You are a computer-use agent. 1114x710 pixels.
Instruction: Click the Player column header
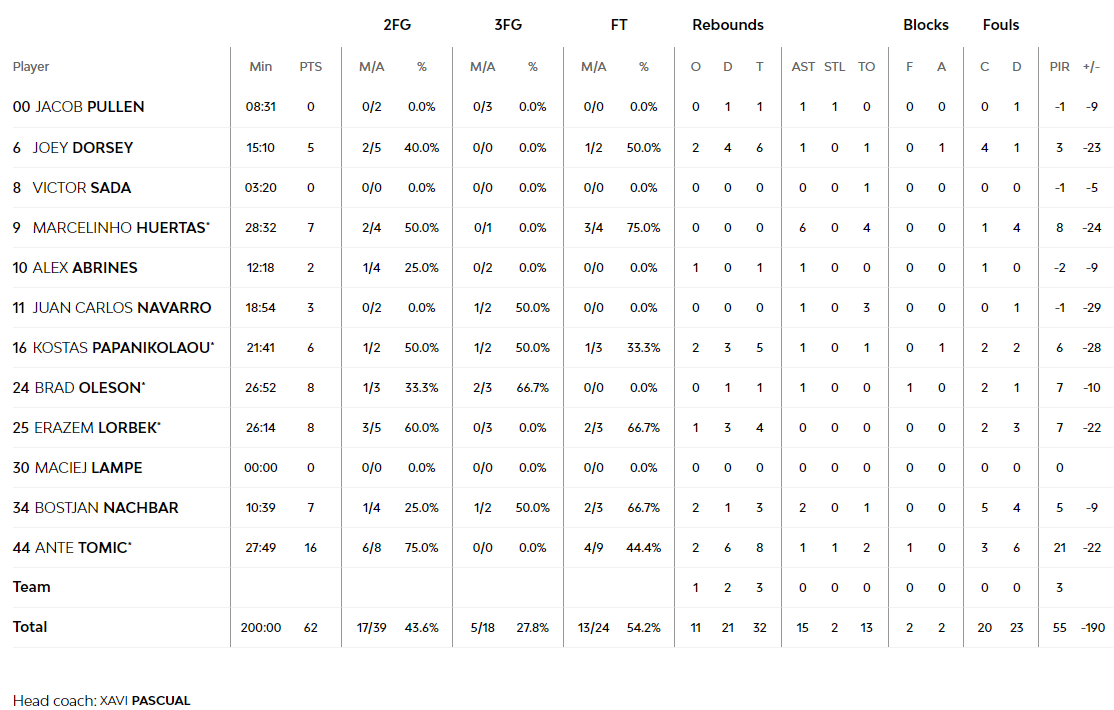(31, 67)
